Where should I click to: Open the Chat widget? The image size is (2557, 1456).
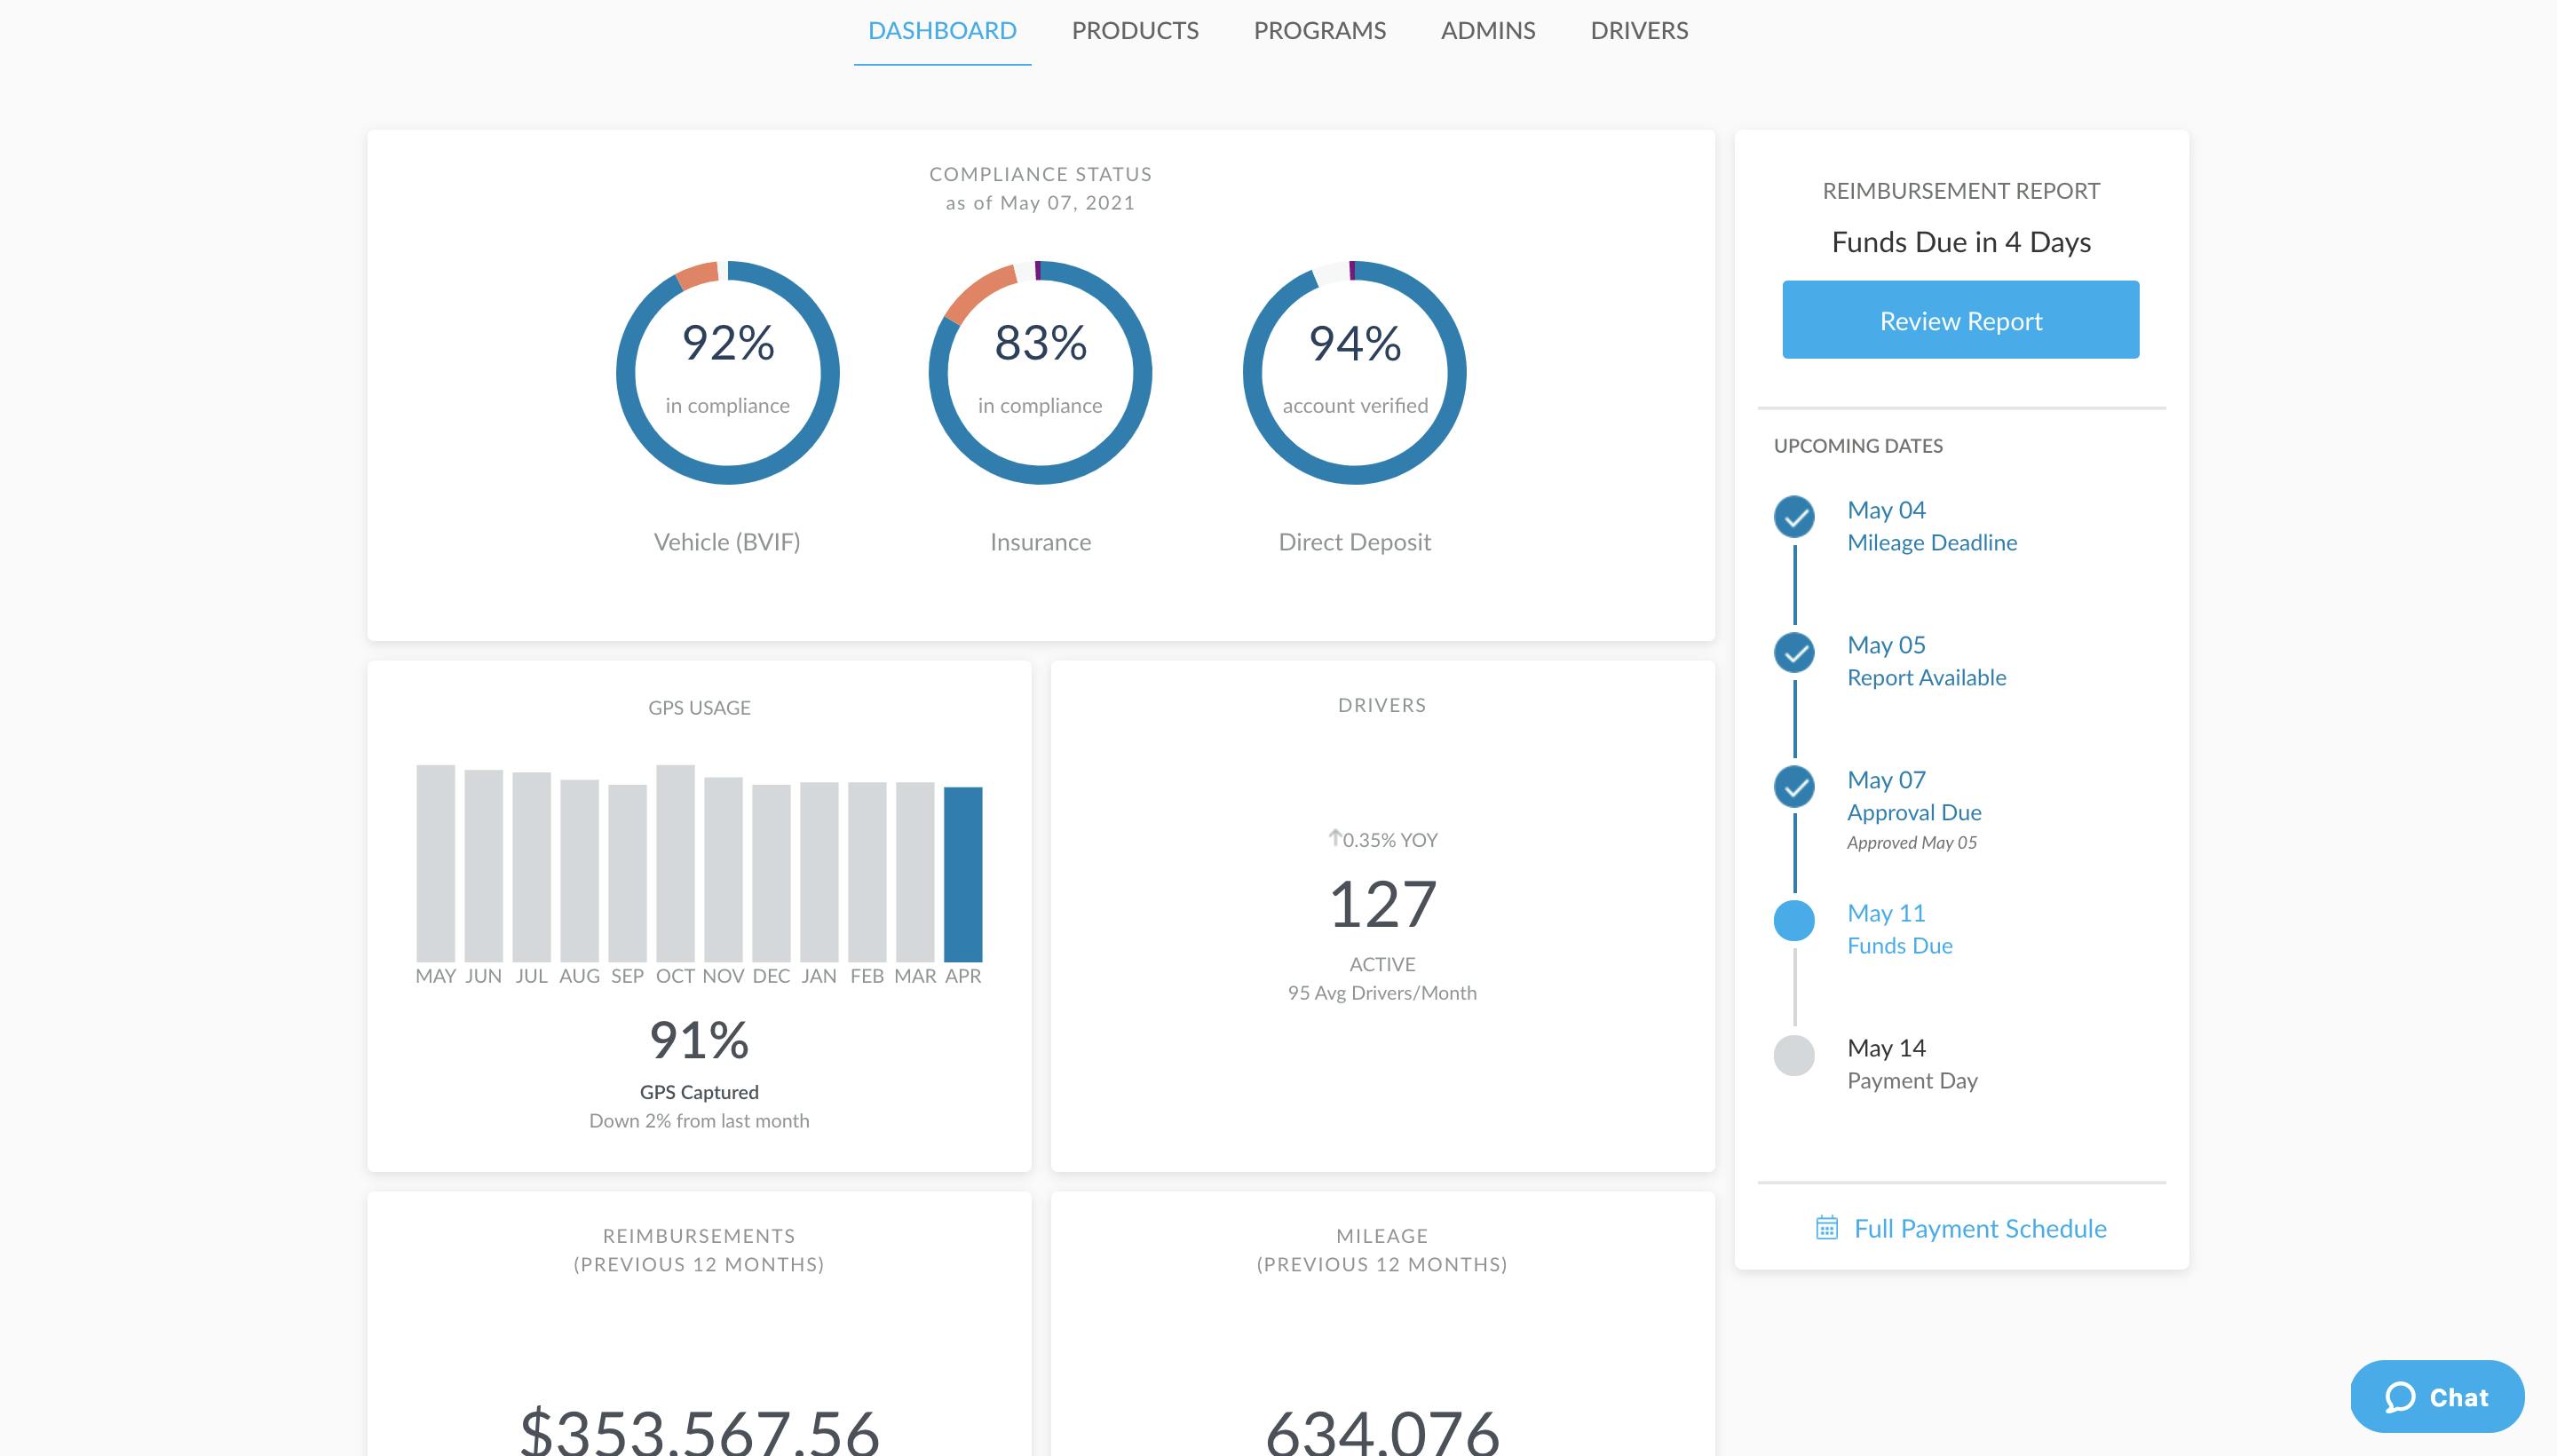point(2437,1396)
